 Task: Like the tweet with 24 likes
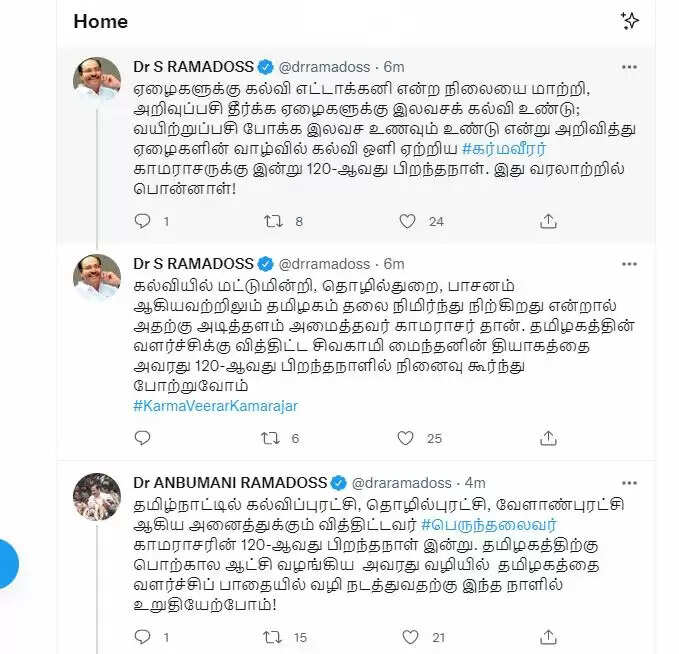[x=407, y=221]
